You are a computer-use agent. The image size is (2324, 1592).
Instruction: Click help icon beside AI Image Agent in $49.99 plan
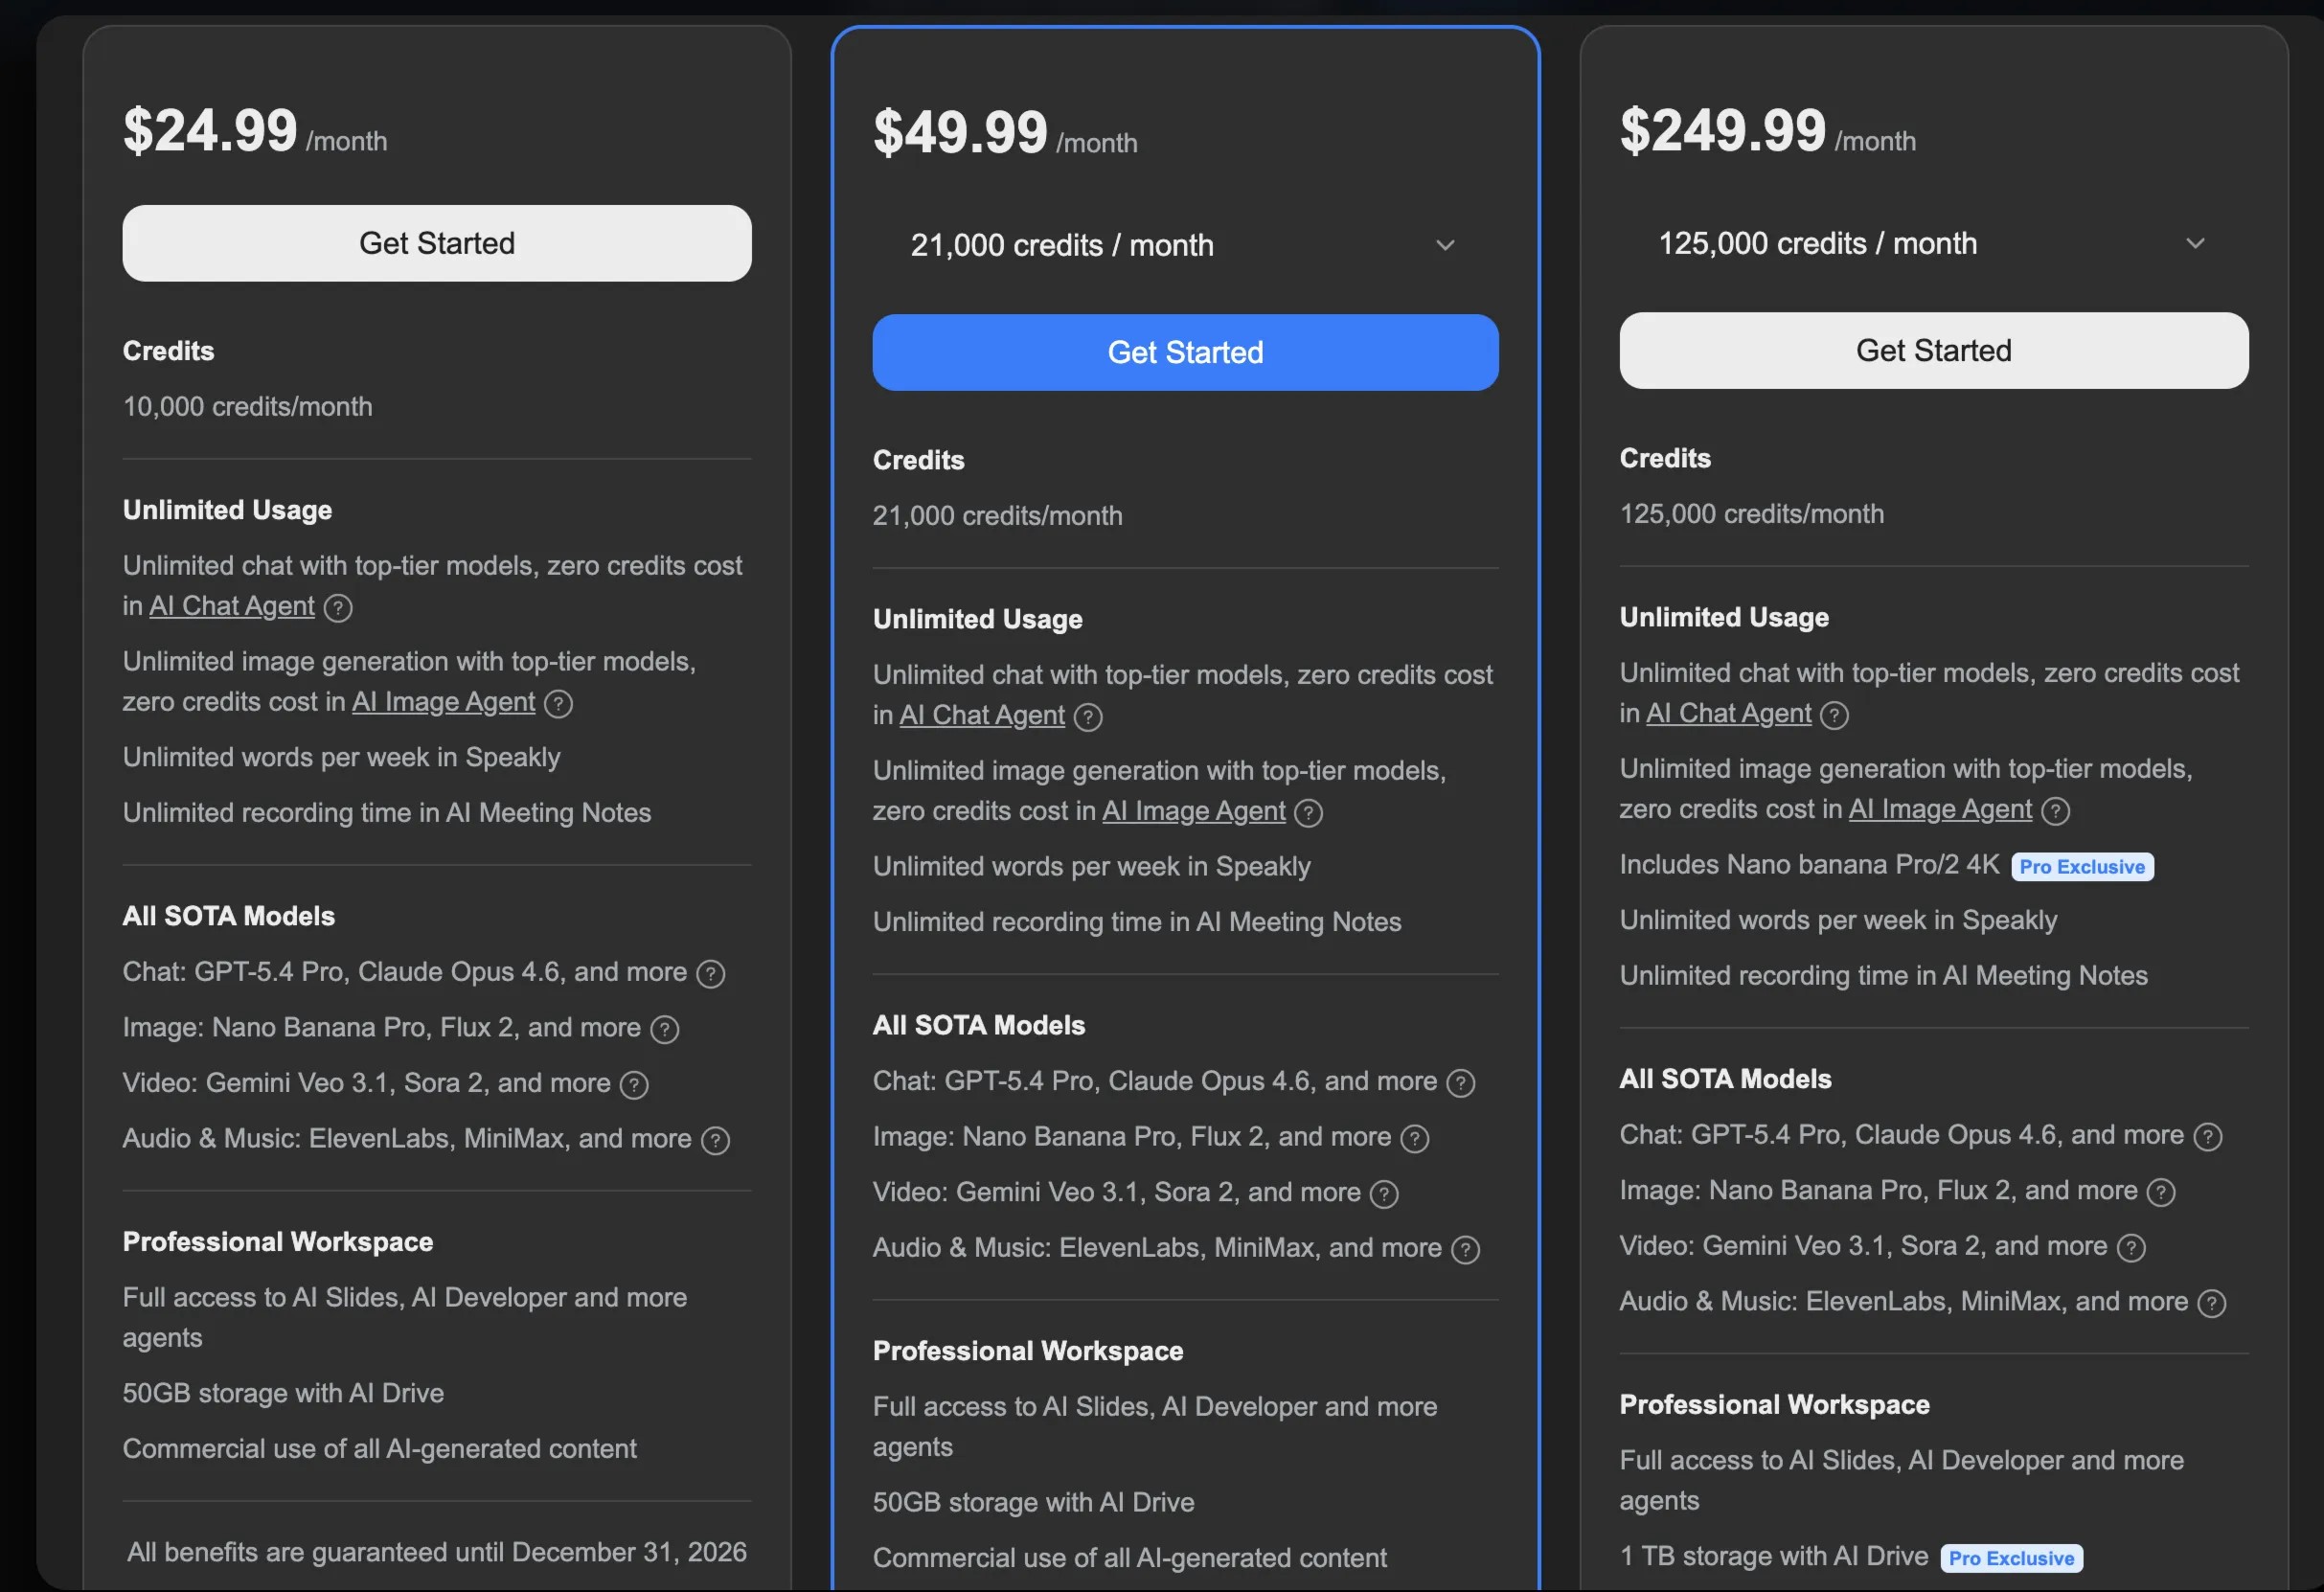pos(1308,813)
